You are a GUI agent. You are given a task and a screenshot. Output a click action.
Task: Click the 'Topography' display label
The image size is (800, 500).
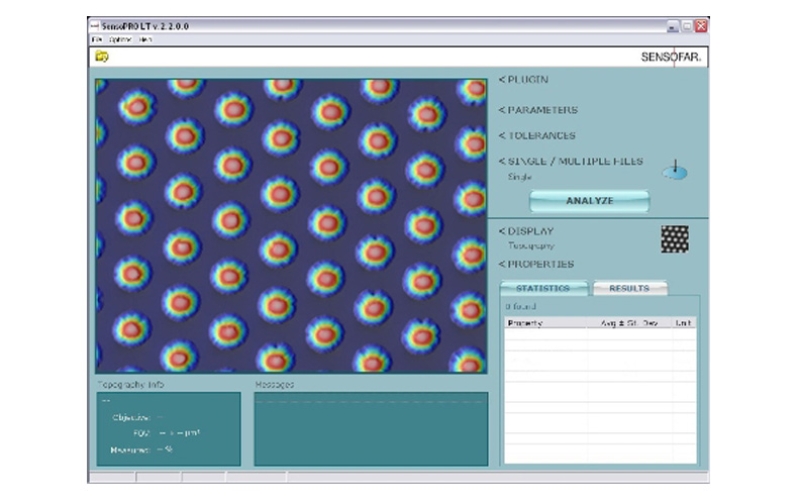pyautogui.click(x=531, y=246)
